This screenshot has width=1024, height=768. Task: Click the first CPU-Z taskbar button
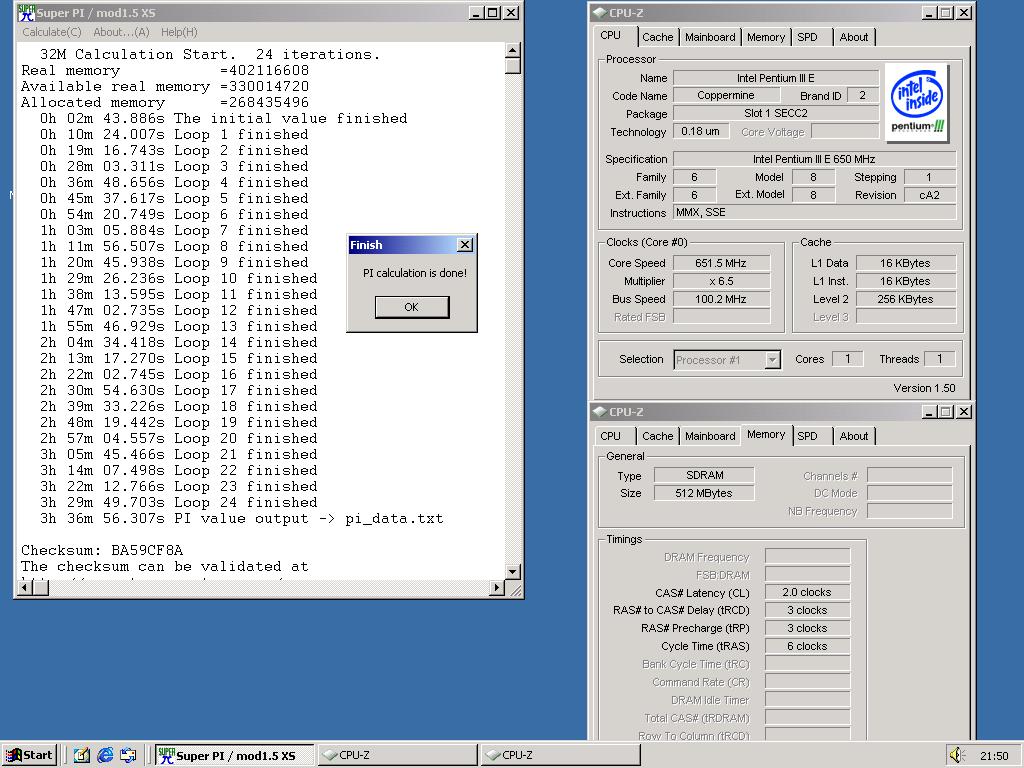(398, 755)
